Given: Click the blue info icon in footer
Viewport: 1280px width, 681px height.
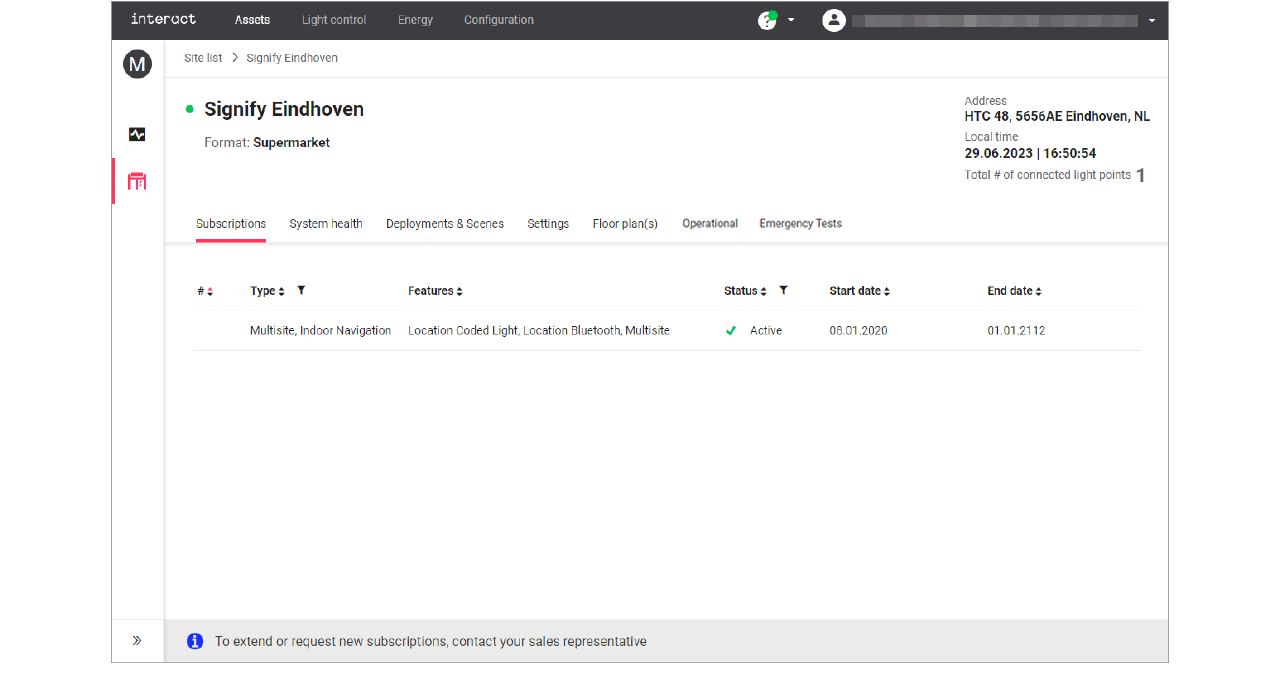Looking at the screenshot, I should pyautogui.click(x=195, y=641).
